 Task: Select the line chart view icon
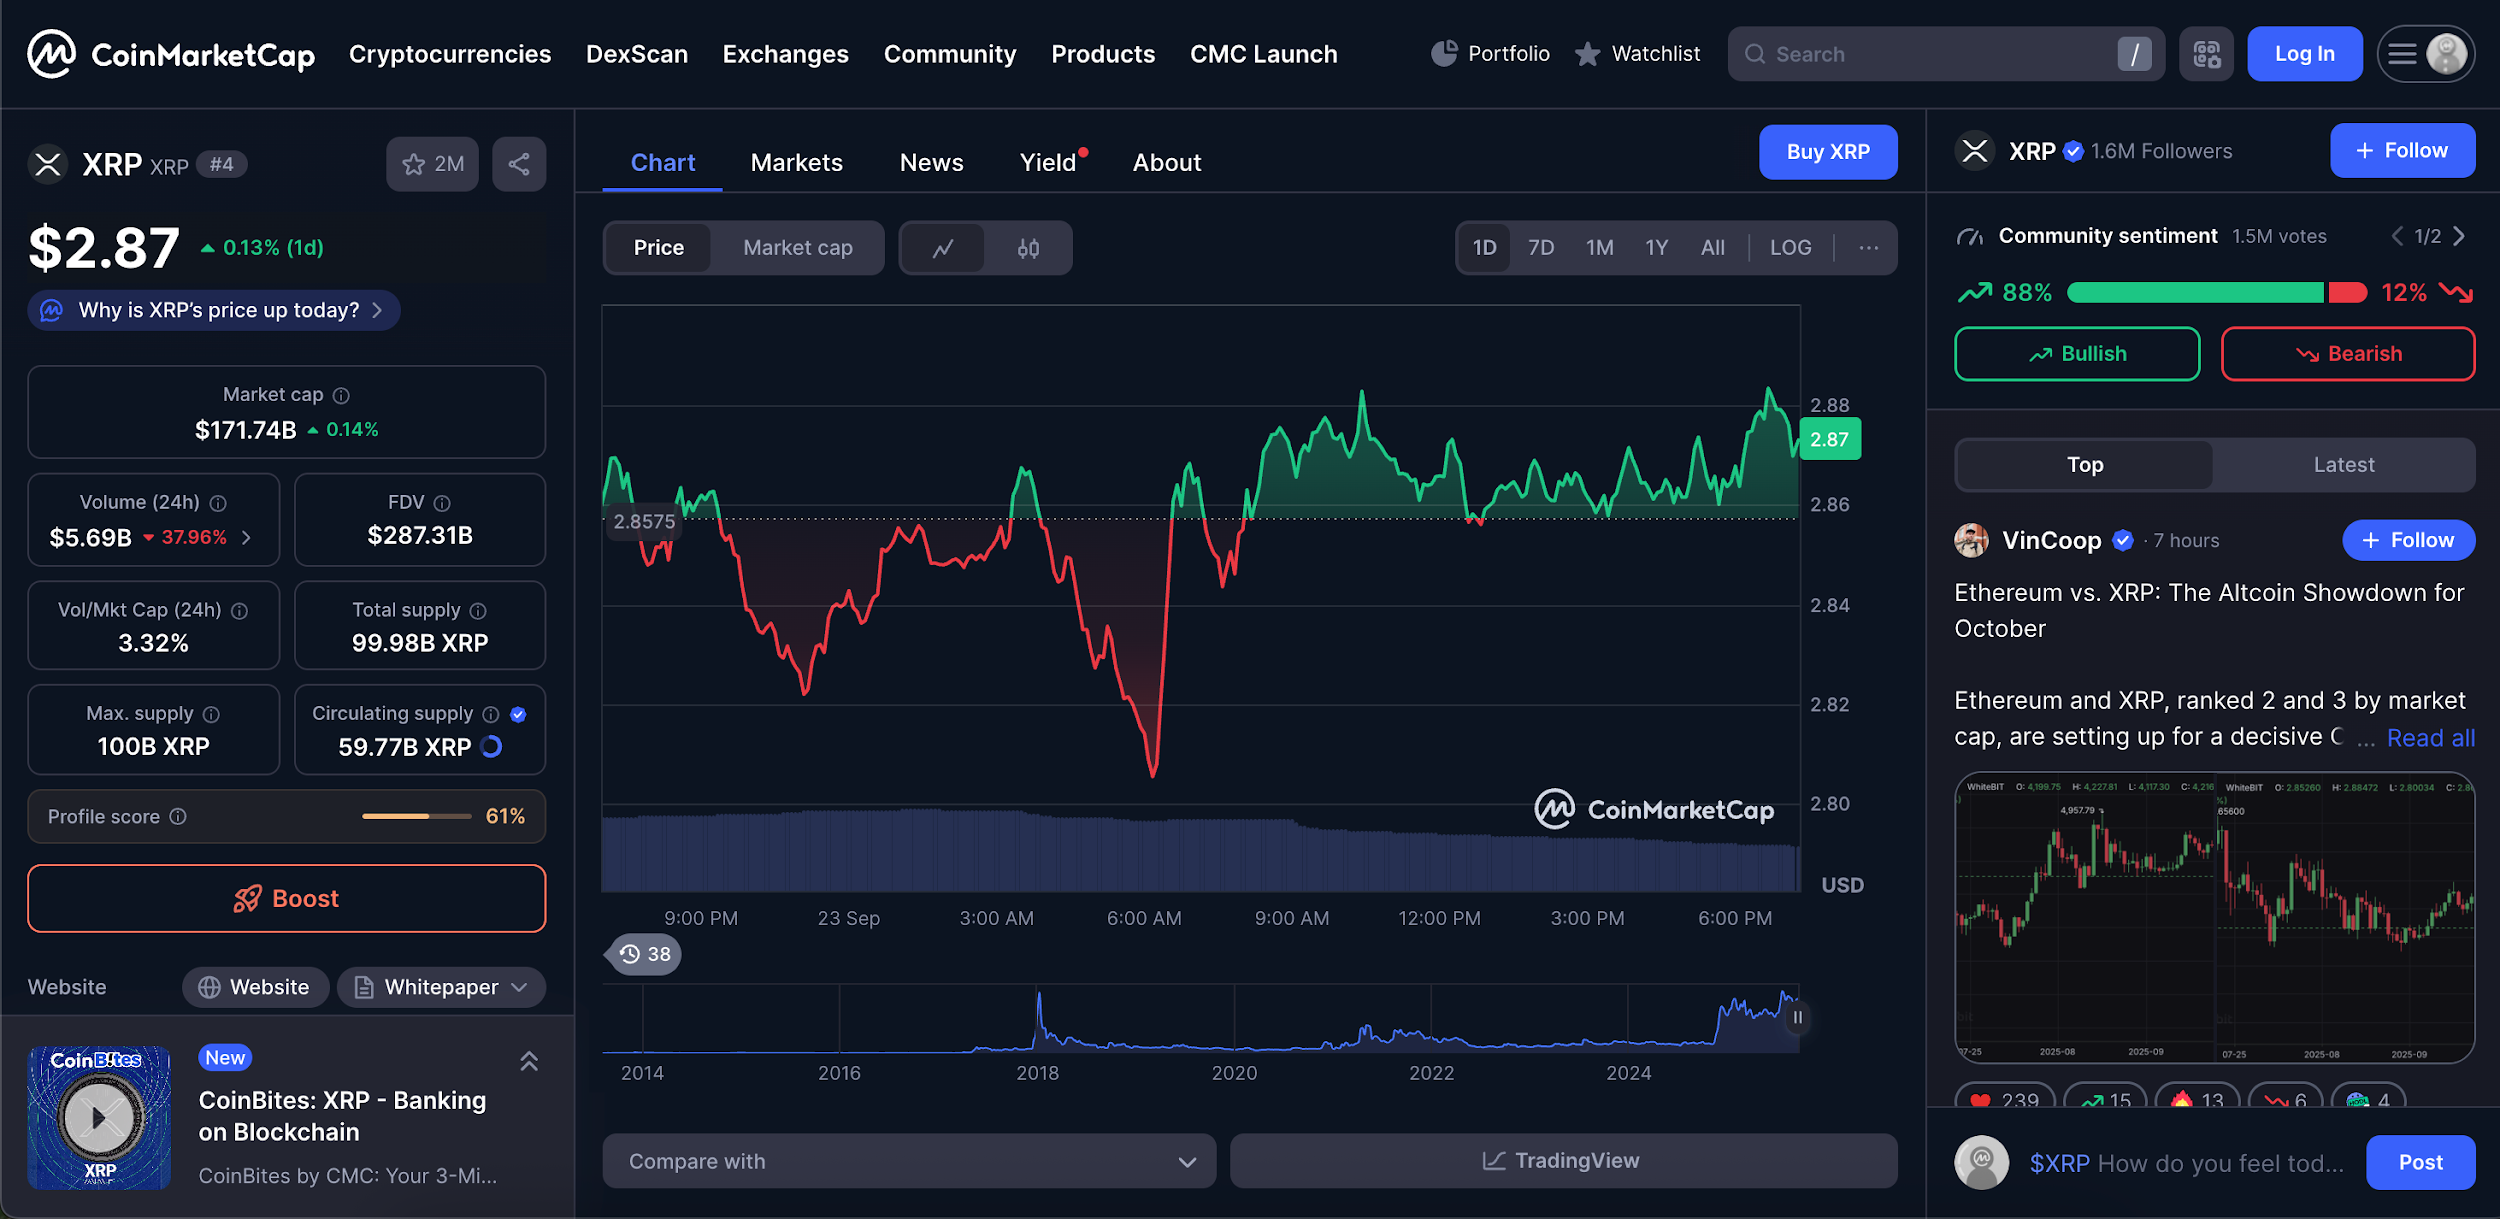[x=942, y=248]
